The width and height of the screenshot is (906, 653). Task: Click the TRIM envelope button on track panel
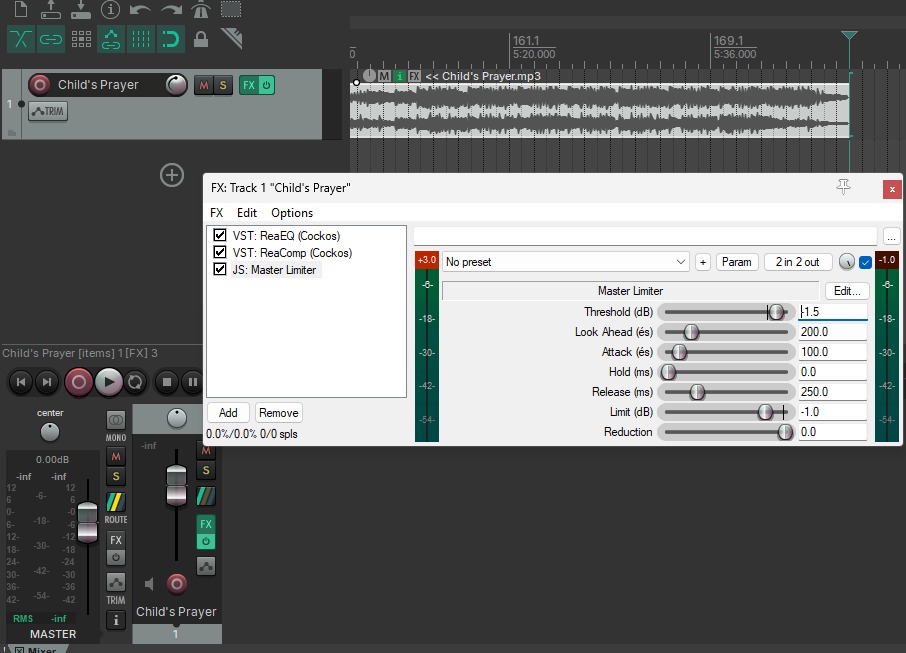click(x=48, y=111)
